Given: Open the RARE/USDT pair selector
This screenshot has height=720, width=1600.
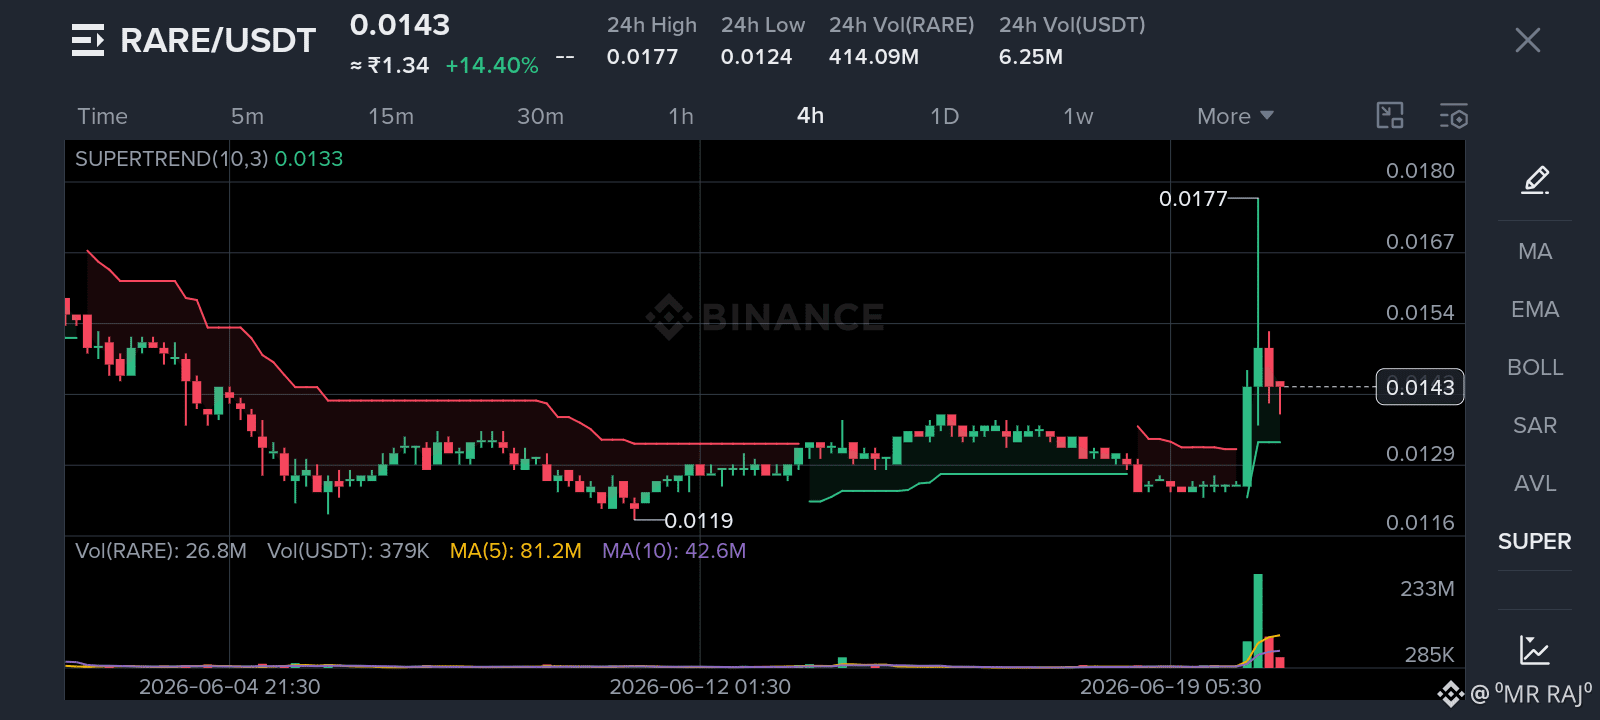Looking at the screenshot, I should (218, 40).
